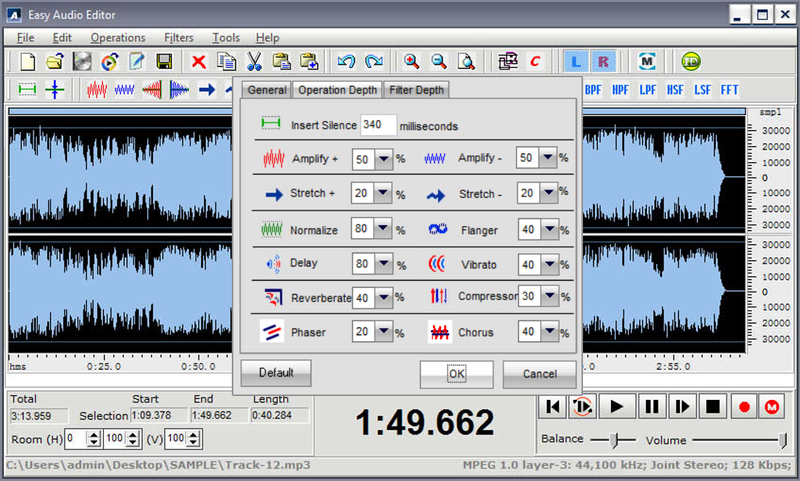Click Insert Silence icon in the toolbar
The width and height of the screenshot is (800, 481).
click(28, 90)
